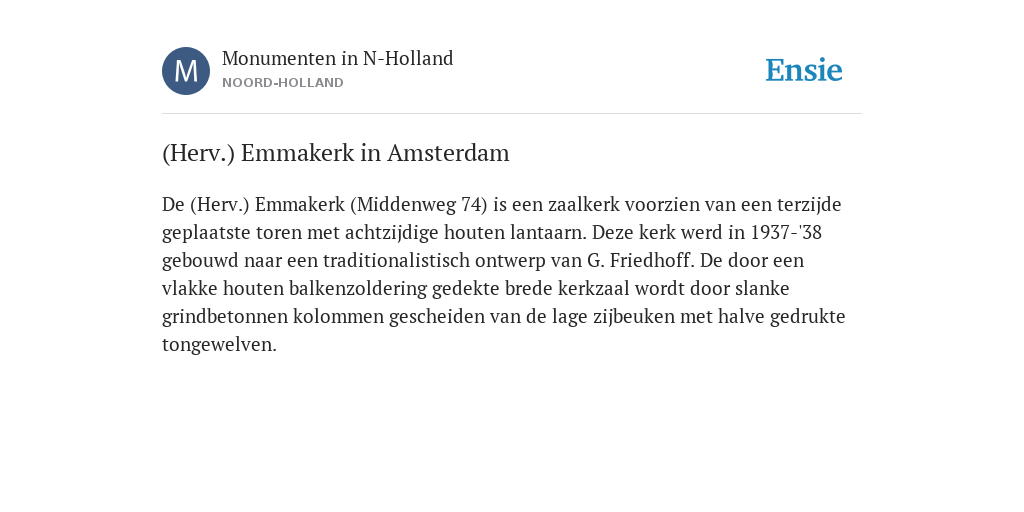Viewport: 1024px width, 512px height.
Task: Click "(Herv.)" at the heading start
Action: coord(199,153)
